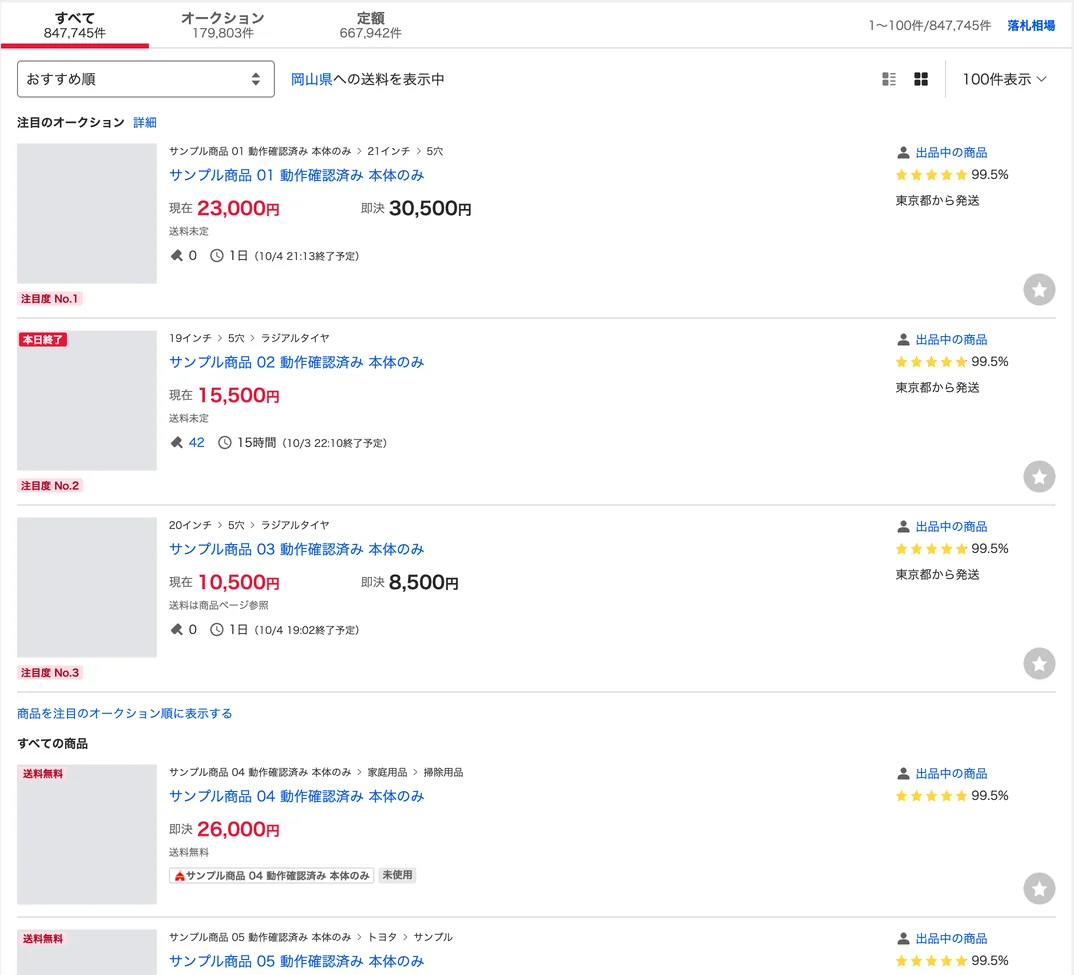Click the 岡山県 shipping location link
The width and height of the screenshot is (1074, 975).
coord(312,79)
